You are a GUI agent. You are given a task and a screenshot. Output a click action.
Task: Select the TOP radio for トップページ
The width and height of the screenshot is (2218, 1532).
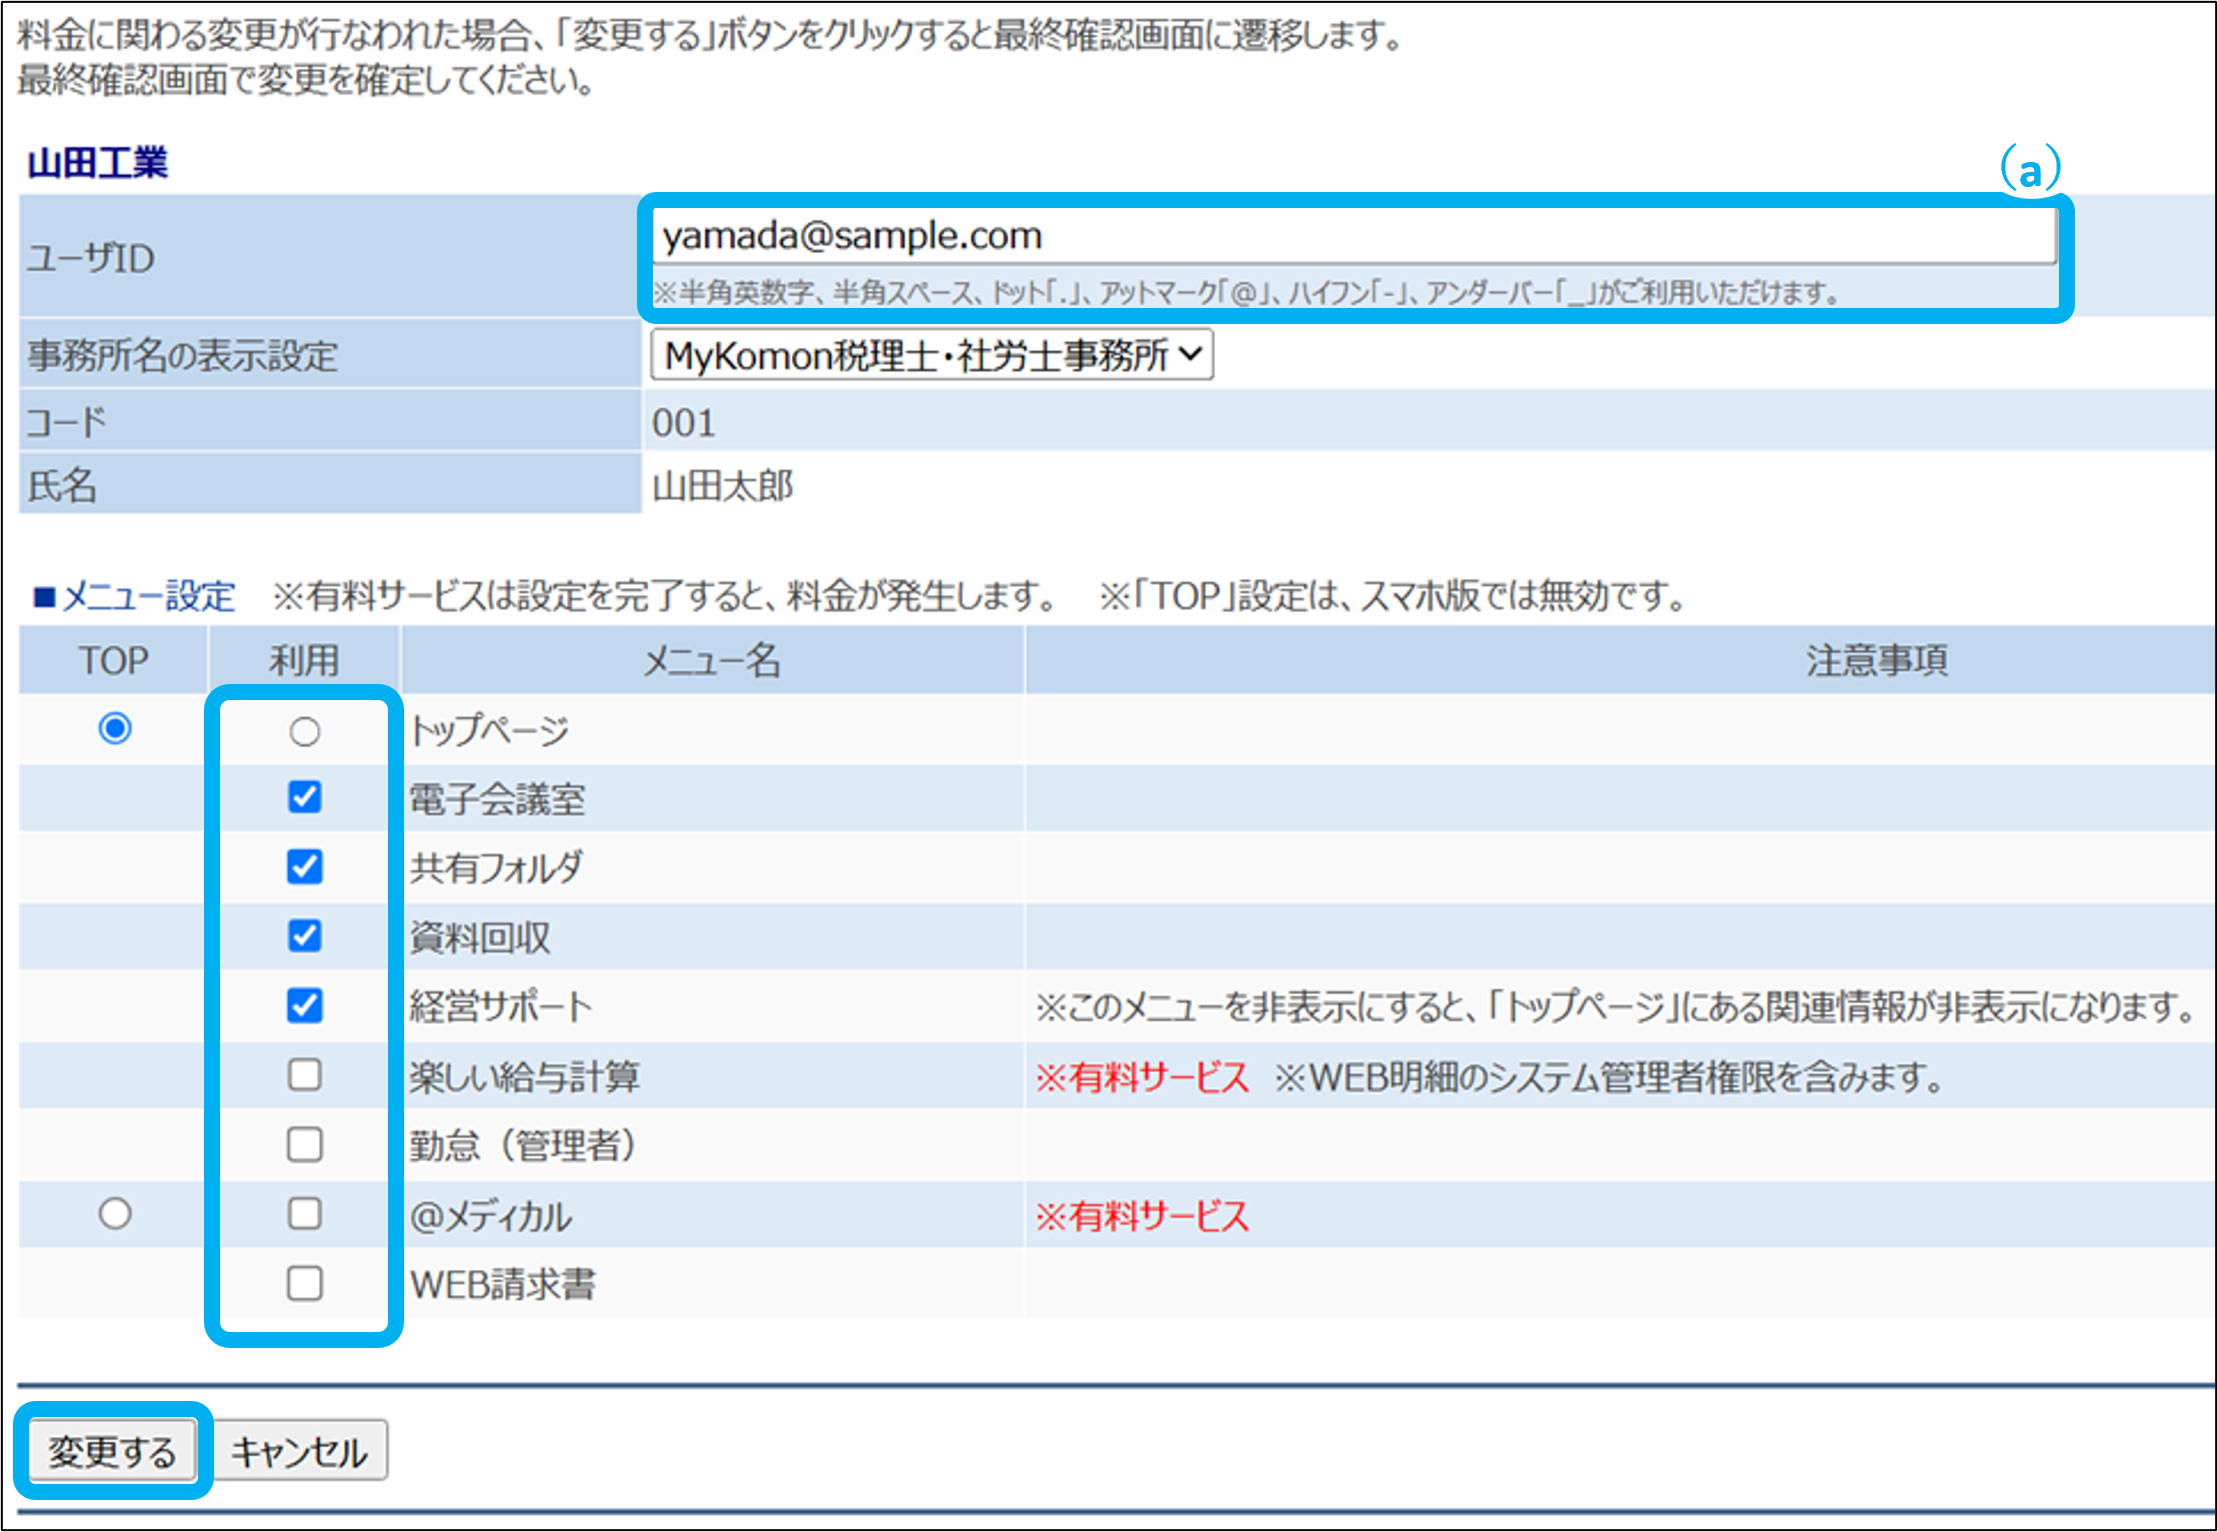point(115,728)
